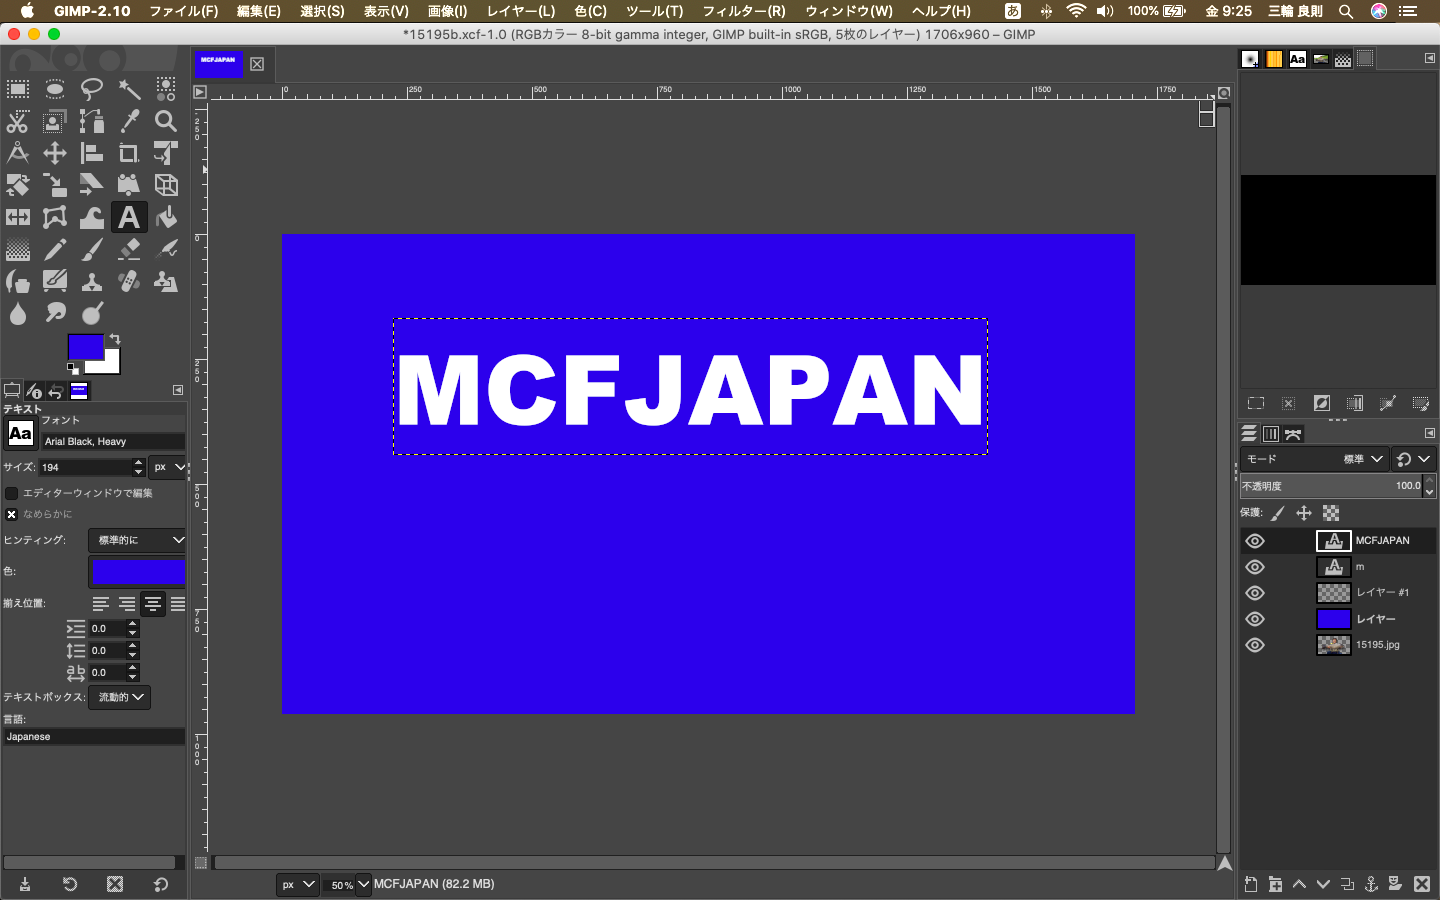Open the フィルター(R) menu

743,11
